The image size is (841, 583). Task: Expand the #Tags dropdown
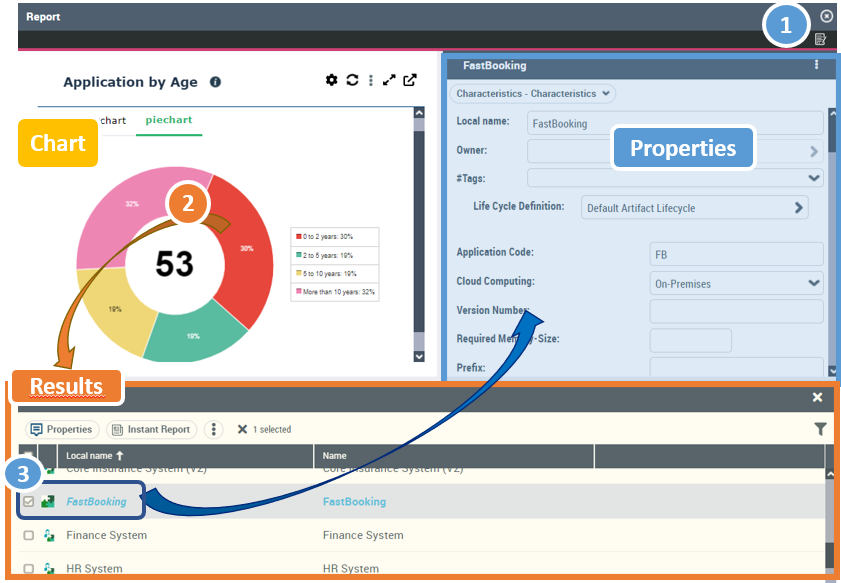click(x=813, y=178)
